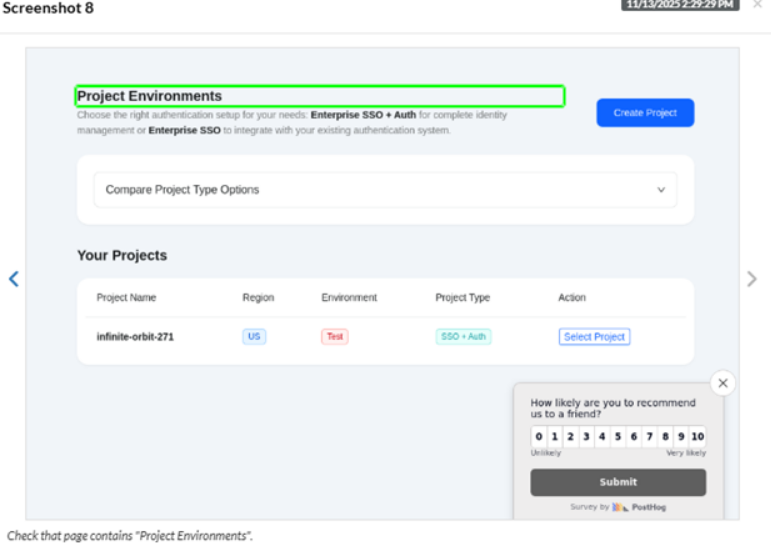Viewport: 771px width, 543px height.
Task: Select rating 0 in survey
Action: [539, 437]
